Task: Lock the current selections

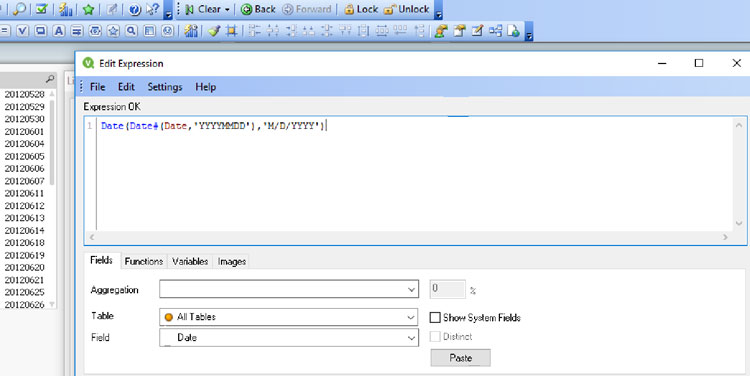Action: (x=361, y=9)
